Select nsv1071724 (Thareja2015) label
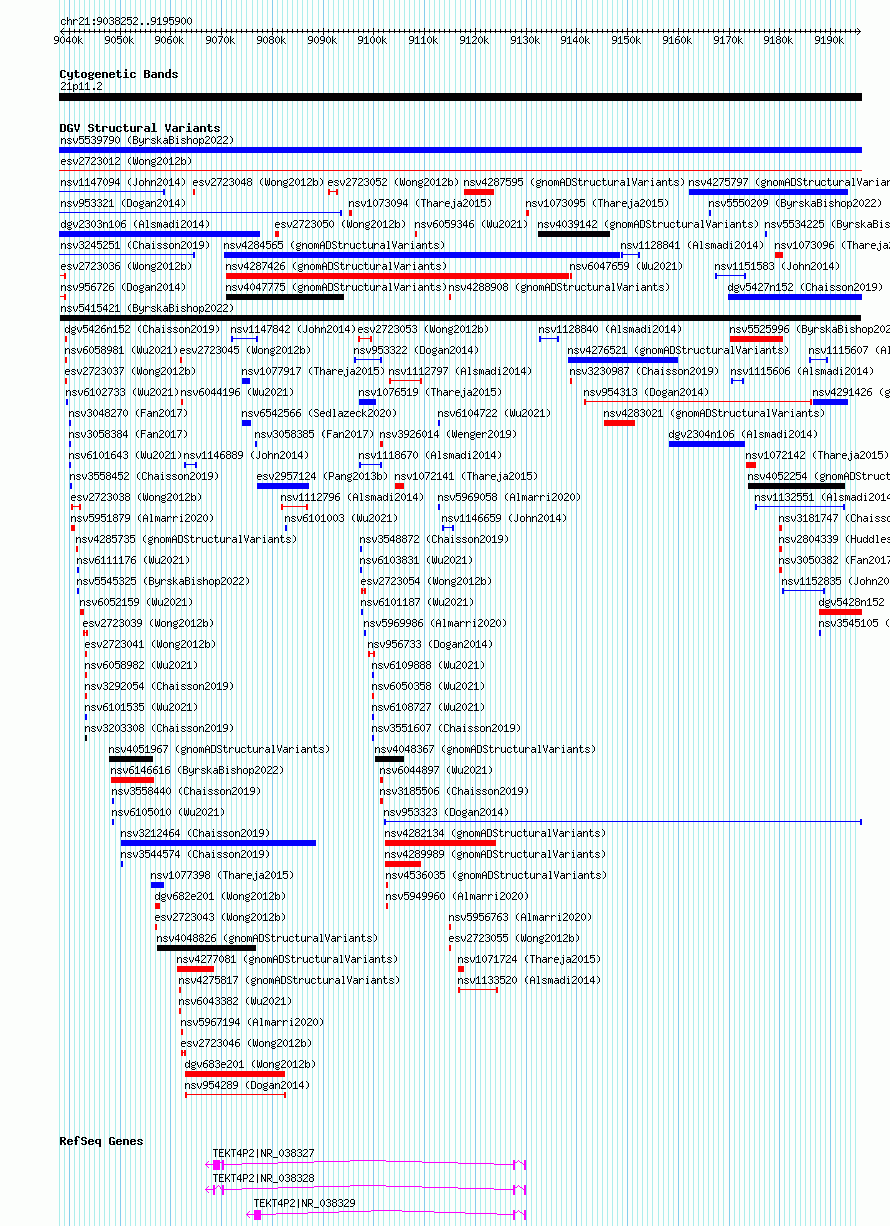This screenshot has width=890, height=1226. [529, 959]
